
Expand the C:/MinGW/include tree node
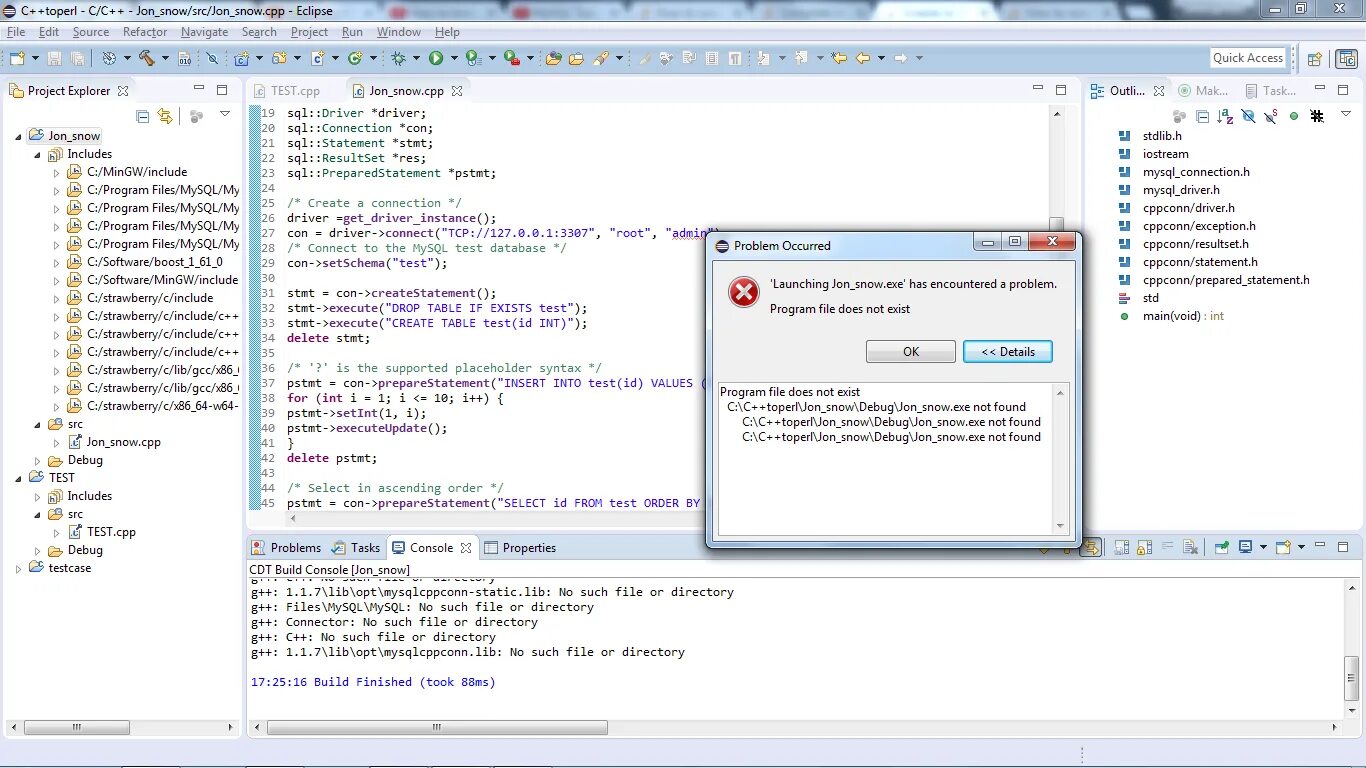pos(57,172)
